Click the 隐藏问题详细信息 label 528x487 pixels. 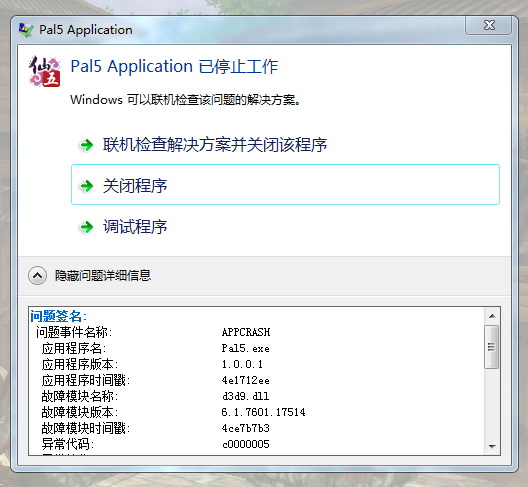103,275
